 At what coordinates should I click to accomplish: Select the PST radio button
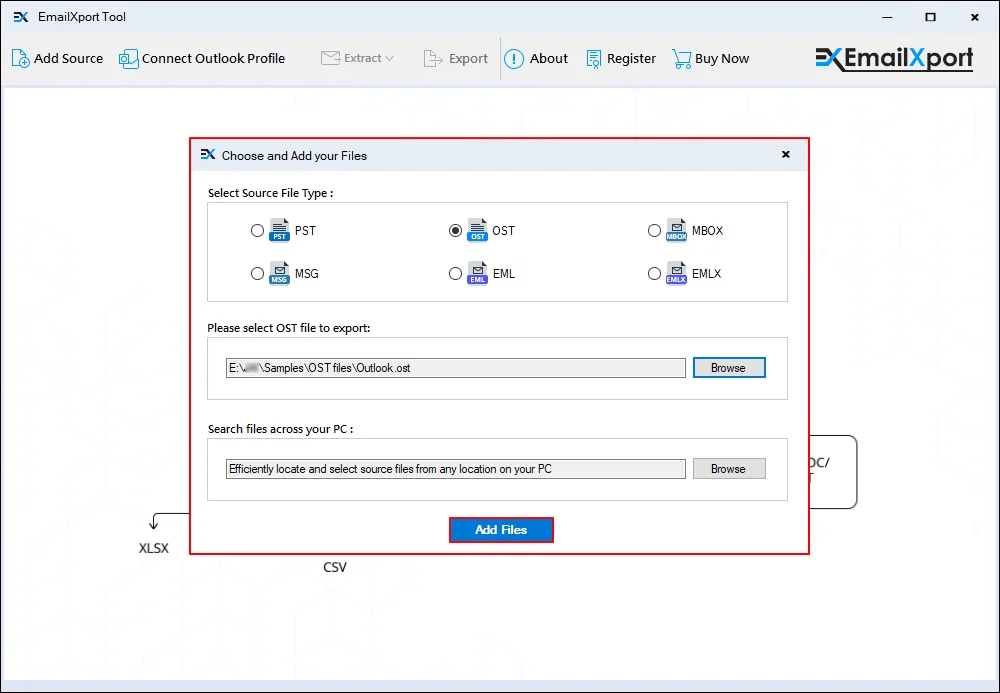pos(256,230)
